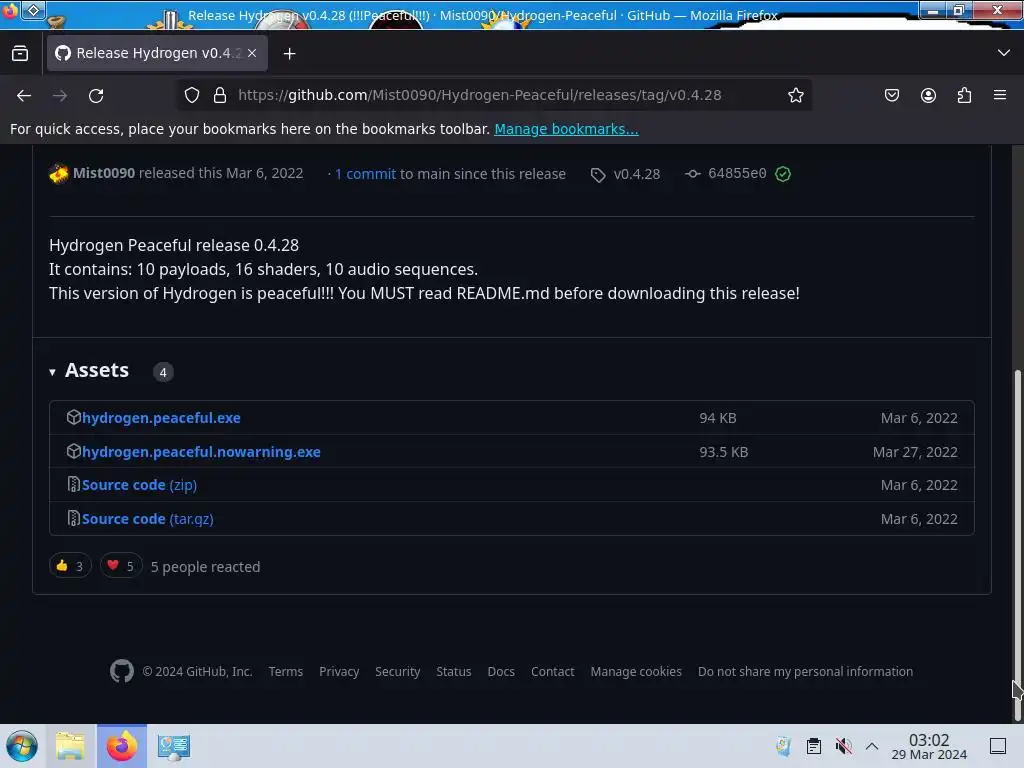Screen dimensions: 1024x768
Task: Open commit 64855e0
Action: (737, 174)
